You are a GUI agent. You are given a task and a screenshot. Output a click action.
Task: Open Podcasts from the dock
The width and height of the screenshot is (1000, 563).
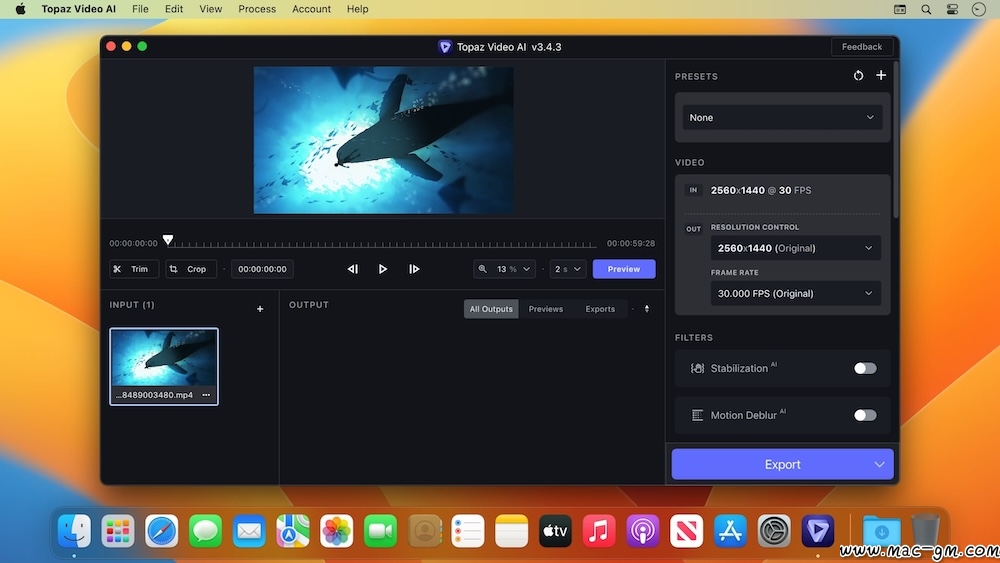point(642,530)
